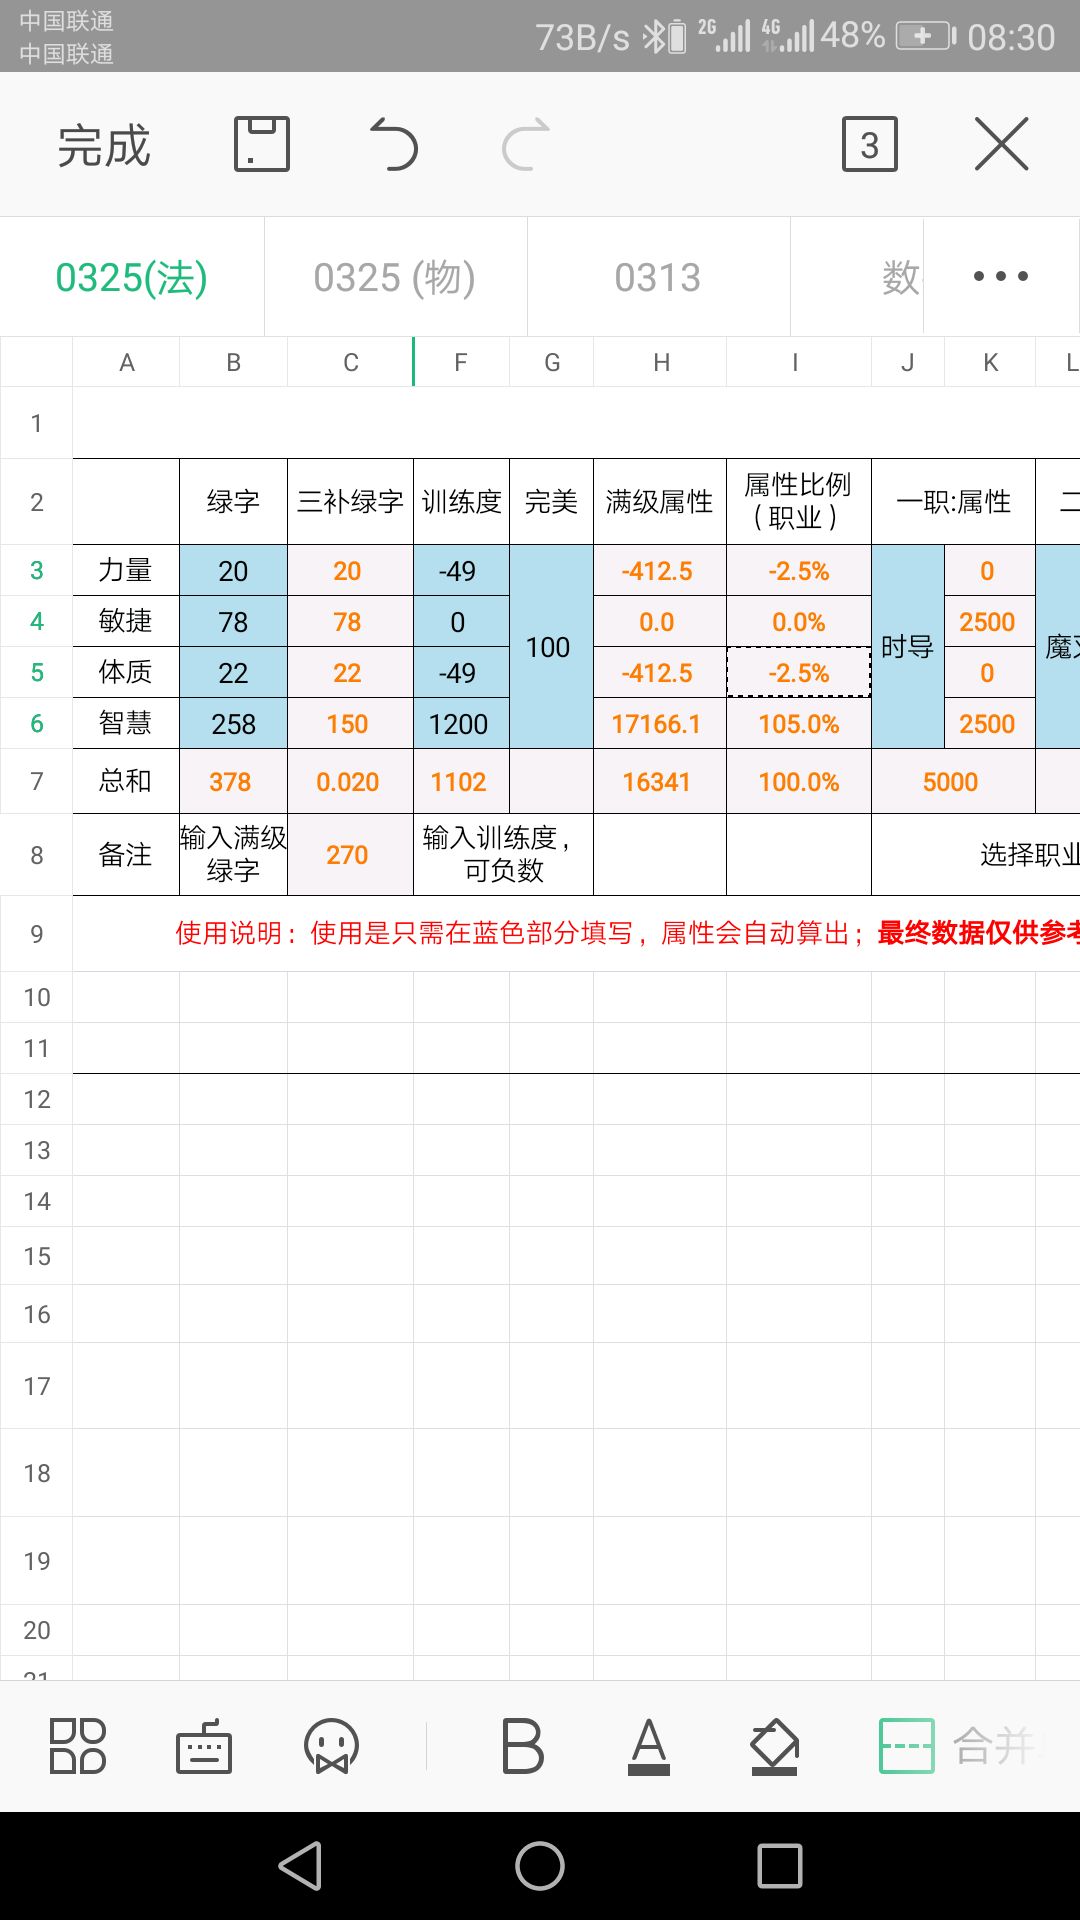Image resolution: width=1080 pixels, height=1920 pixels.
Task: Select the merged 完美 value 100 cell
Action: 551,647
